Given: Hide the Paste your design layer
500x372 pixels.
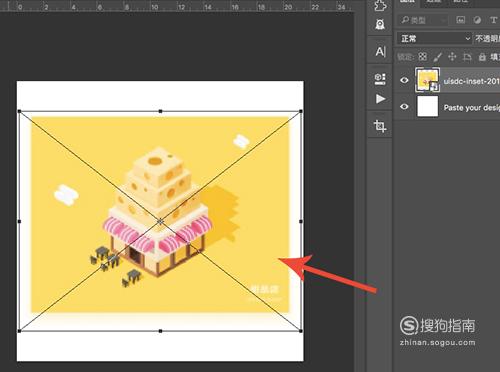Looking at the screenshot, I should (404, 107).
